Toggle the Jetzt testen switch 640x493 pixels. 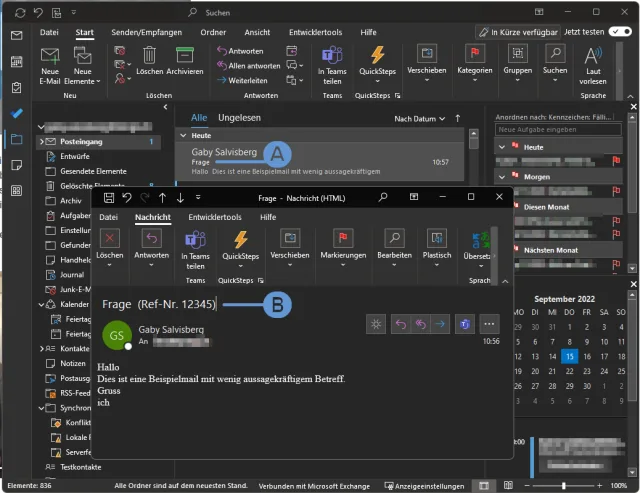click(x=622, y=32)
